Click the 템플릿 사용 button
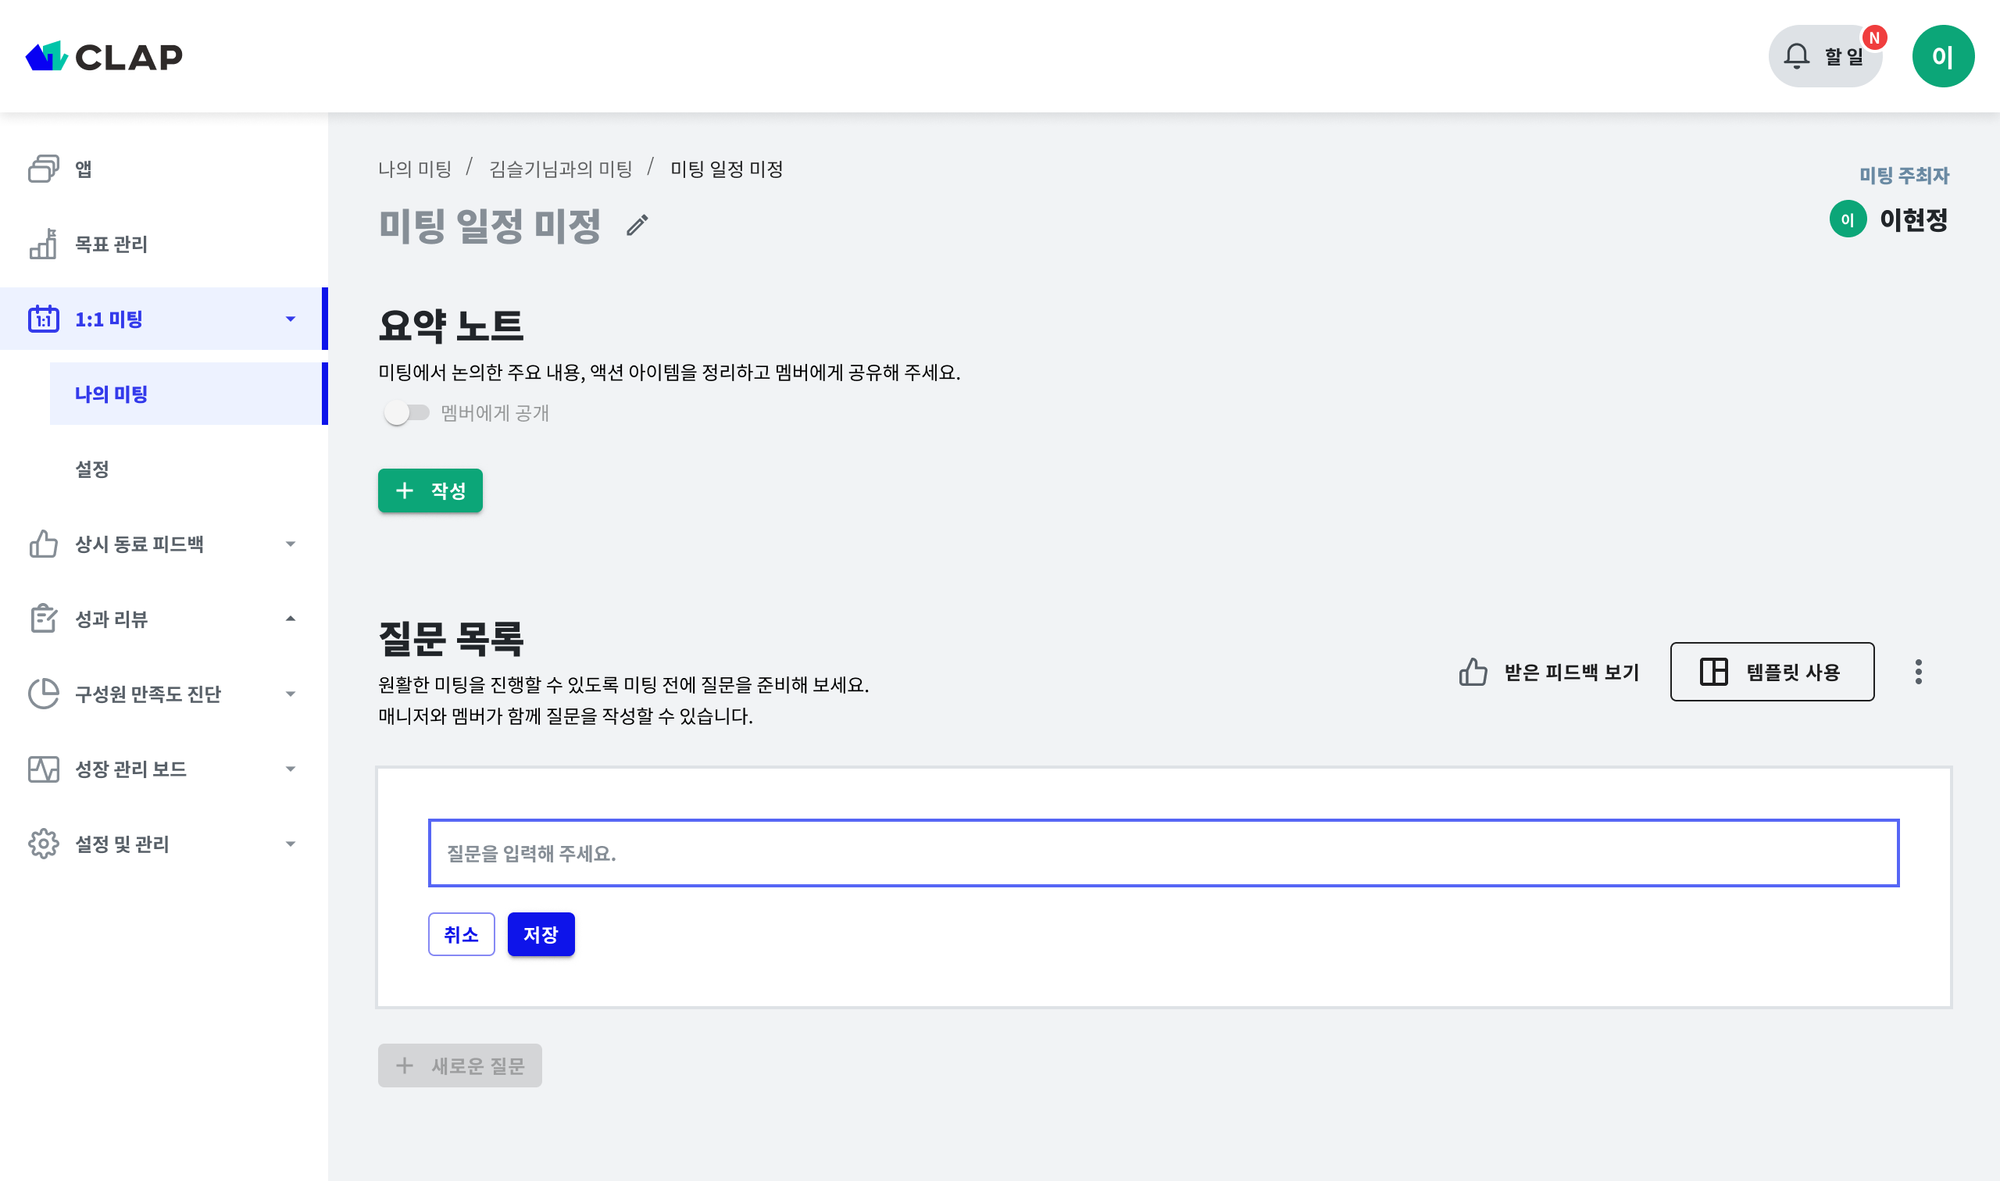This screenshot has height=1181, width=2000. pos(1772,672)
